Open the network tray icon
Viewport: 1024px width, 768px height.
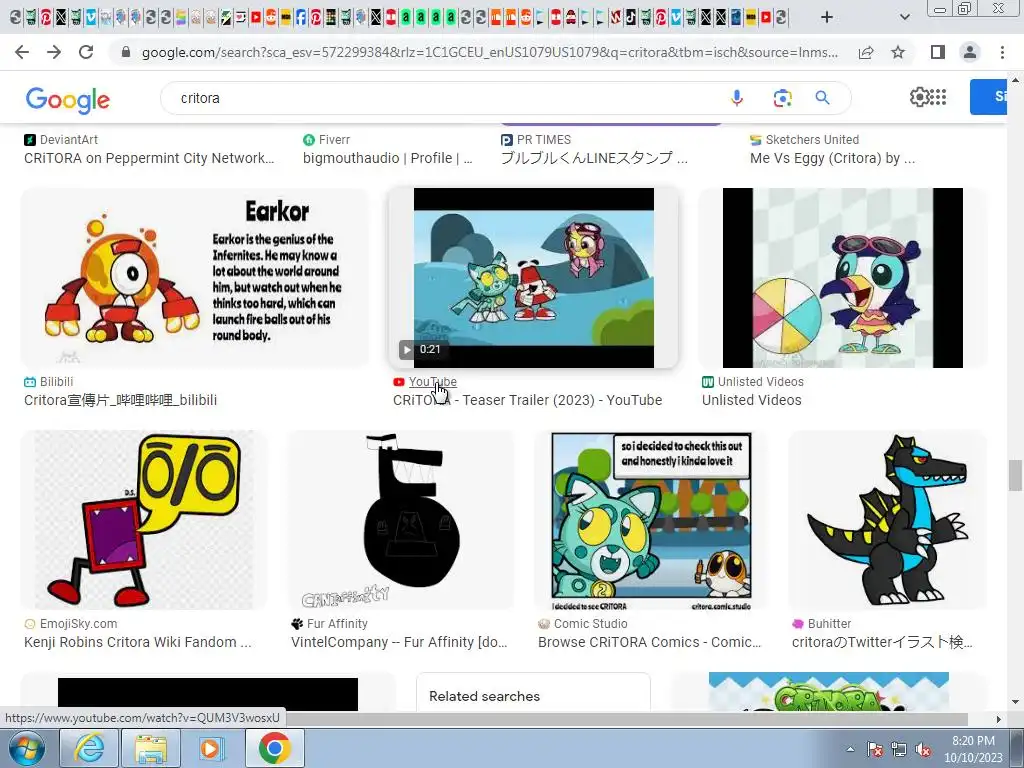pos(899,749)
